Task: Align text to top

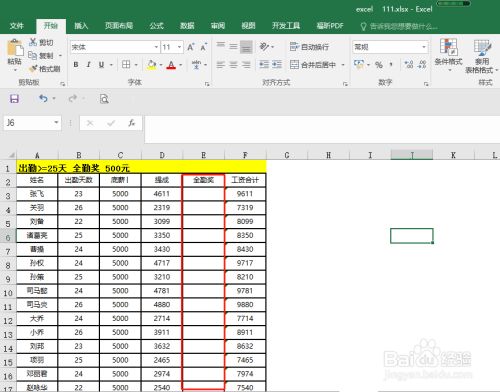Action: [x=220, y=46]
